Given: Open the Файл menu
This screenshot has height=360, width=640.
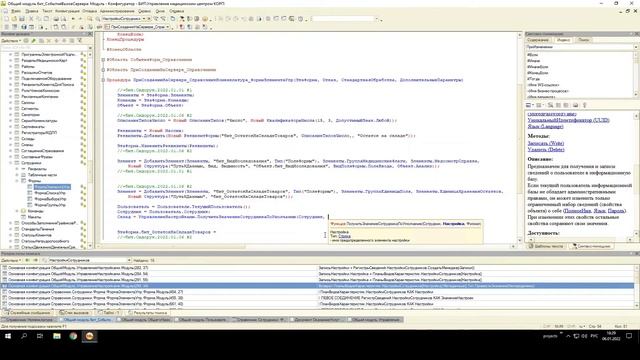Looking at the screenshot, I should point(16,11).
